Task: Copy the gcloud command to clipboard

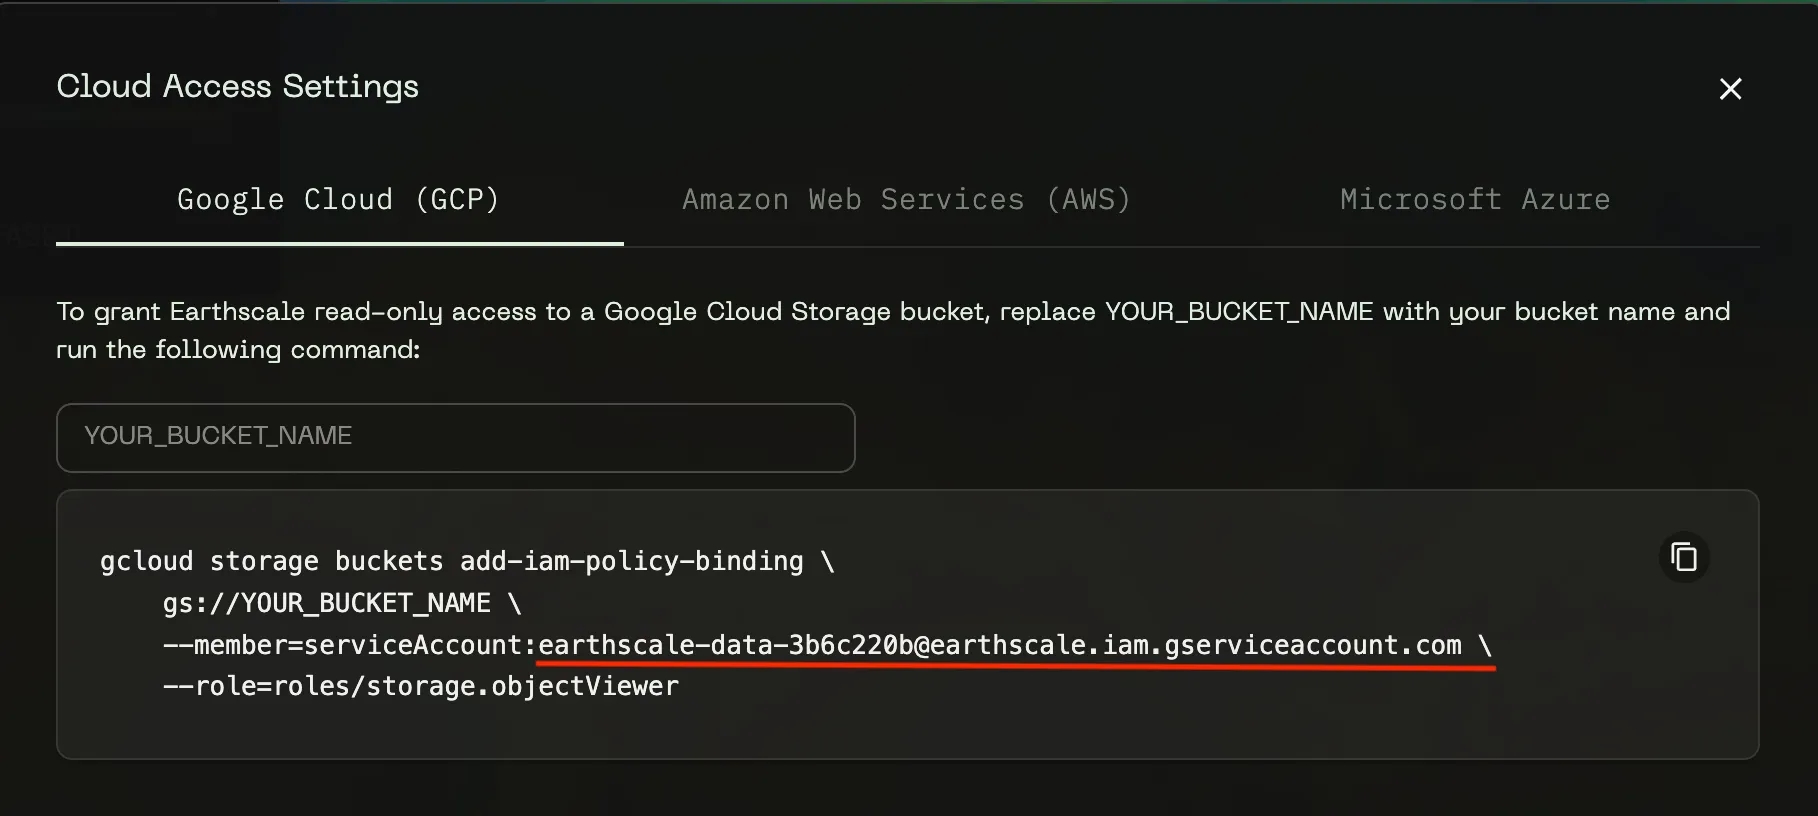Action: (x=1684, y=557)
